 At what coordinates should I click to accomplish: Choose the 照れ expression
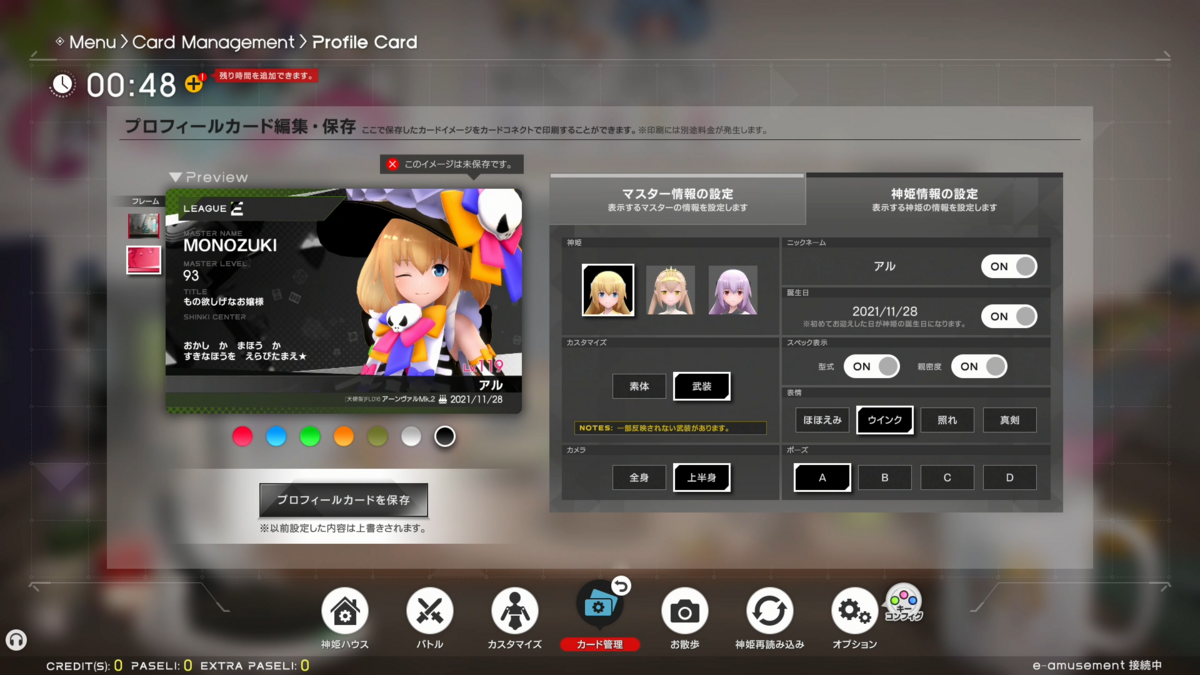[947, 420]
